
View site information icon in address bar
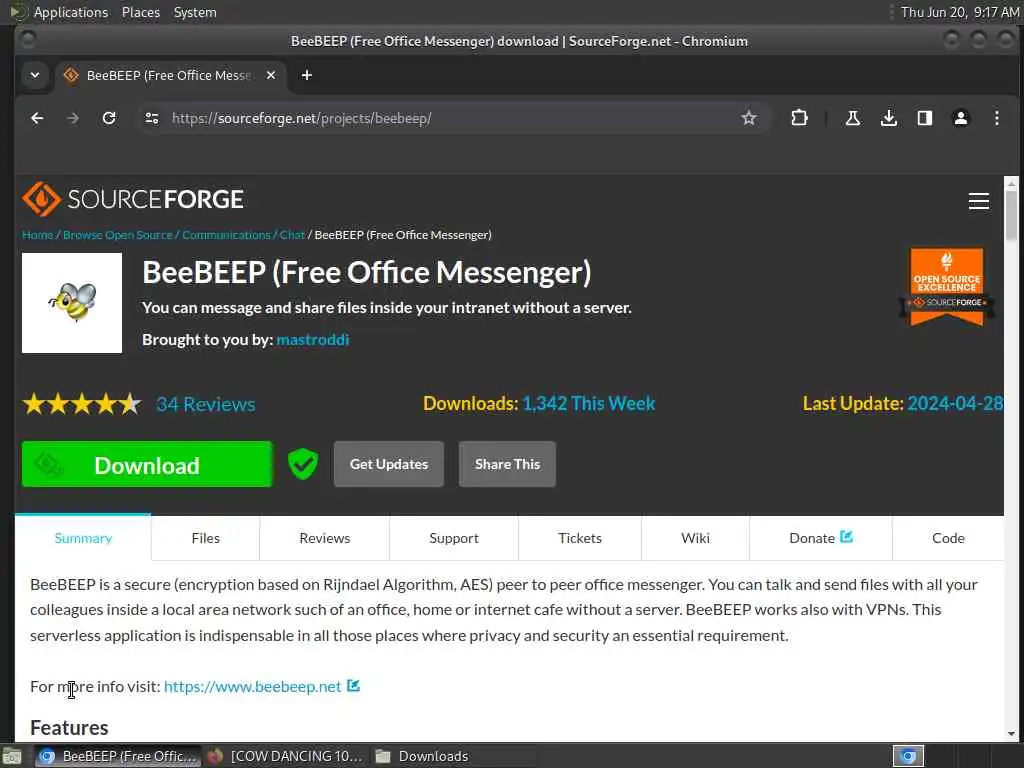pos(152,118)
